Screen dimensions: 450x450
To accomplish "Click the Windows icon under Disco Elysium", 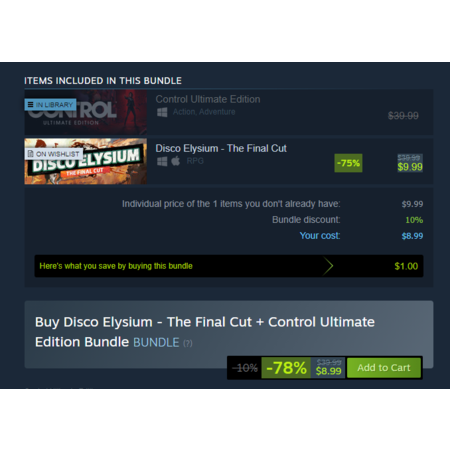I will point(162,161).
